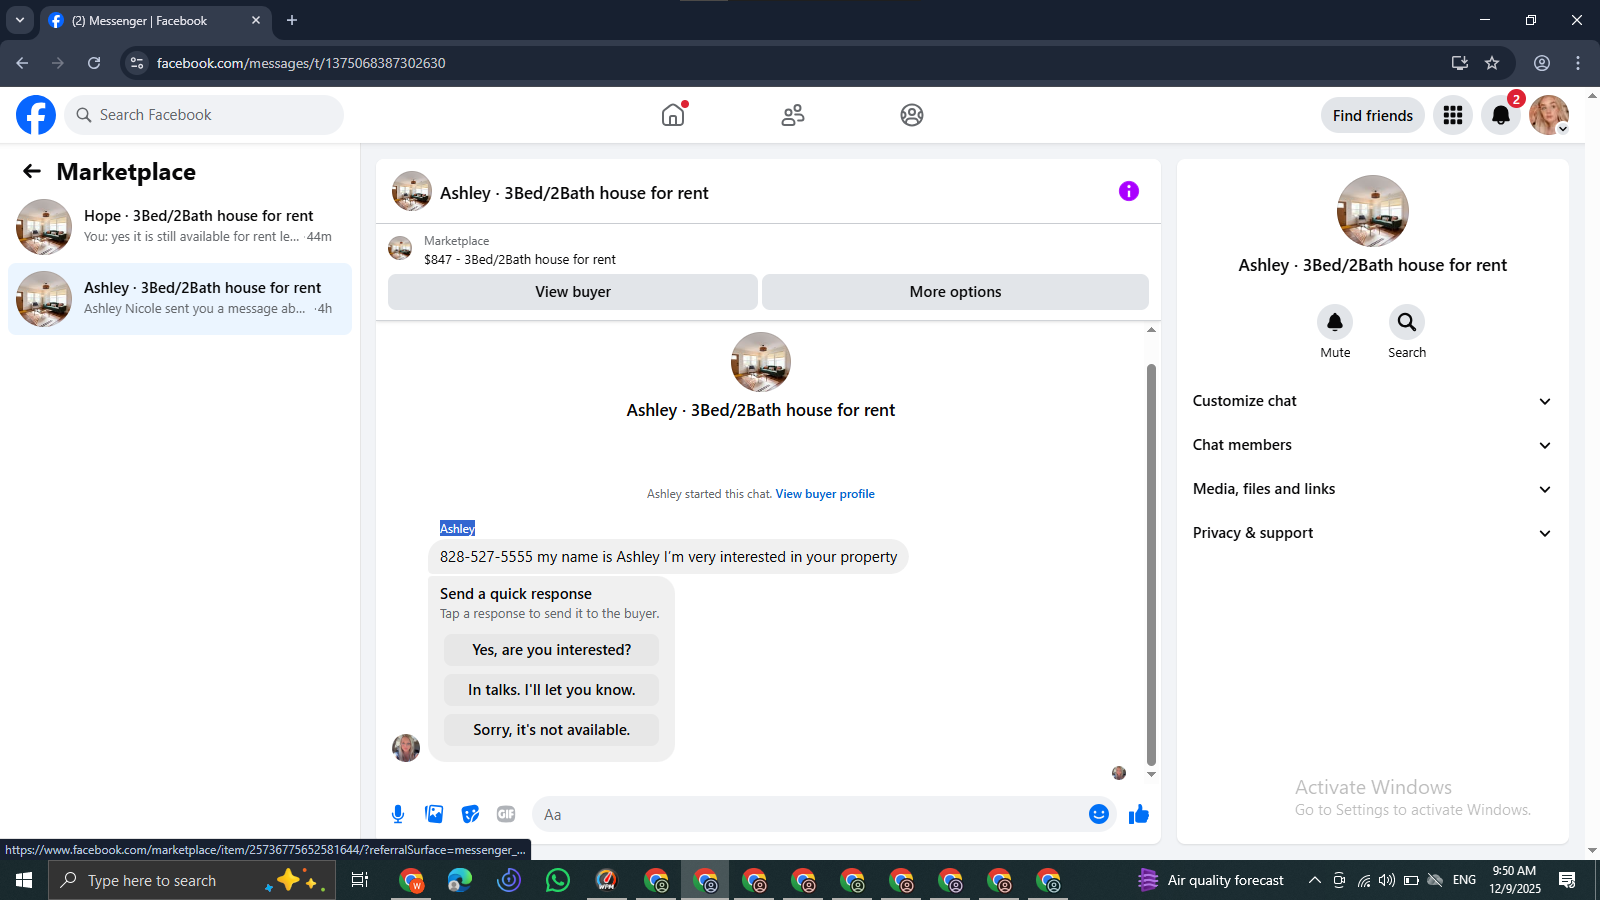Open the $847 Marketplace listing link
This screenshot has width=1600, height=900.
[520, 259]
